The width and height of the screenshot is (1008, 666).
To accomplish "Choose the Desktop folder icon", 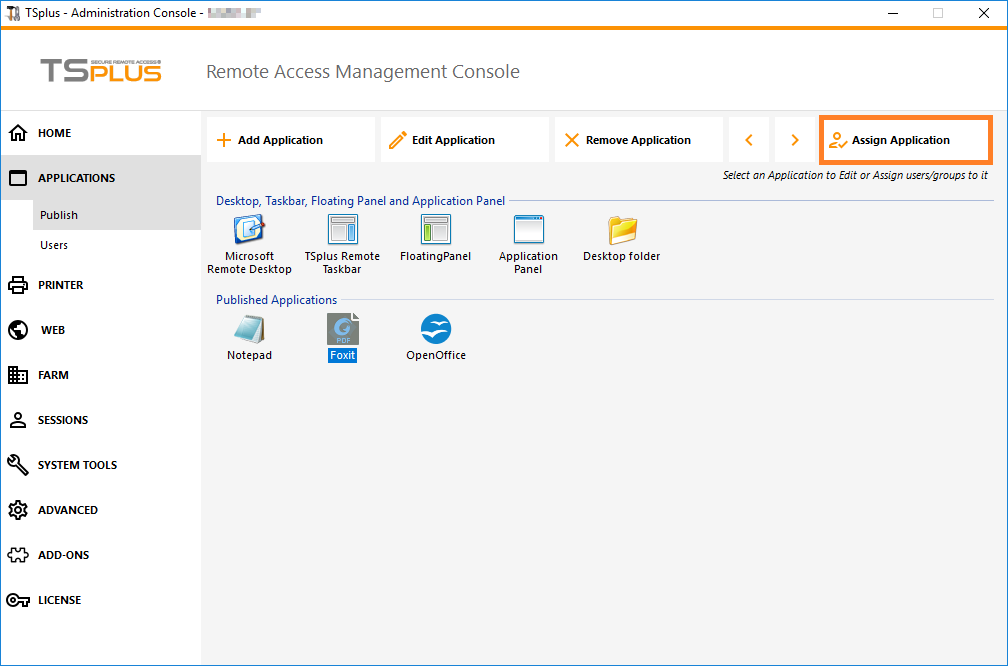I will [622, 231].
